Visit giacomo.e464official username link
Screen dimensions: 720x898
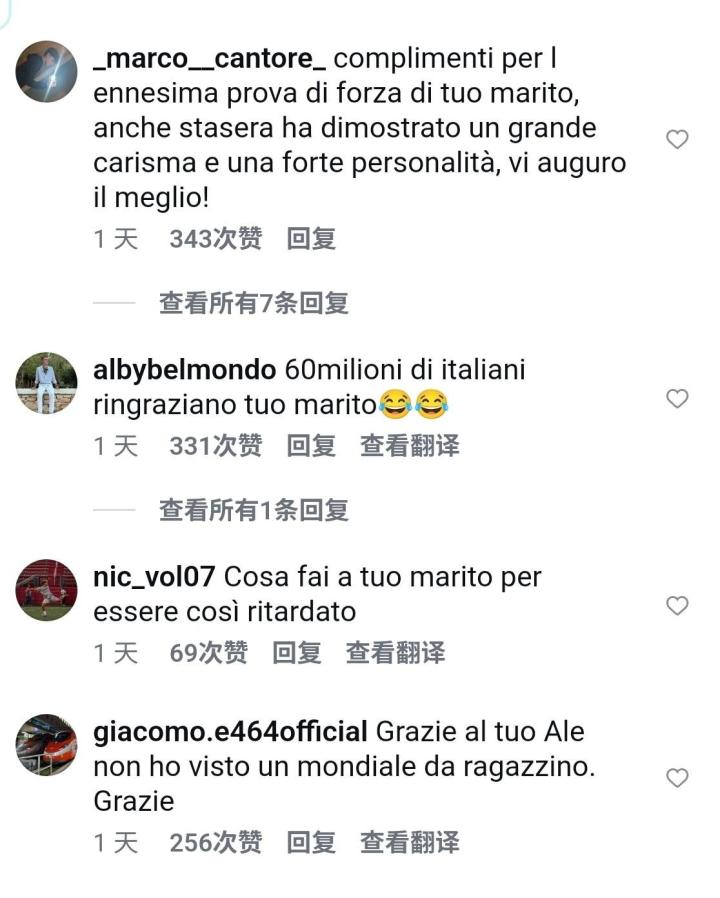(x=230, y=732)
